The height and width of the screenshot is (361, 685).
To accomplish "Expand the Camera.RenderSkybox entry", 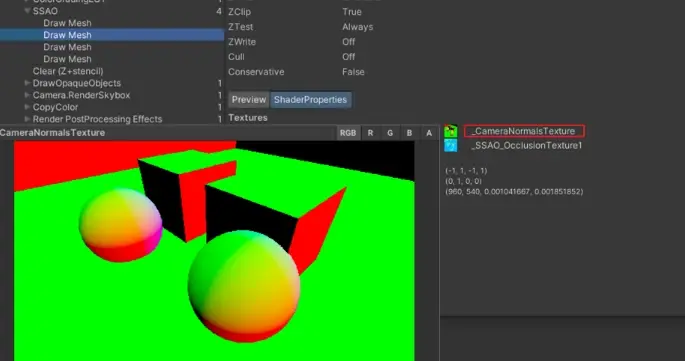I will (27, 95).
